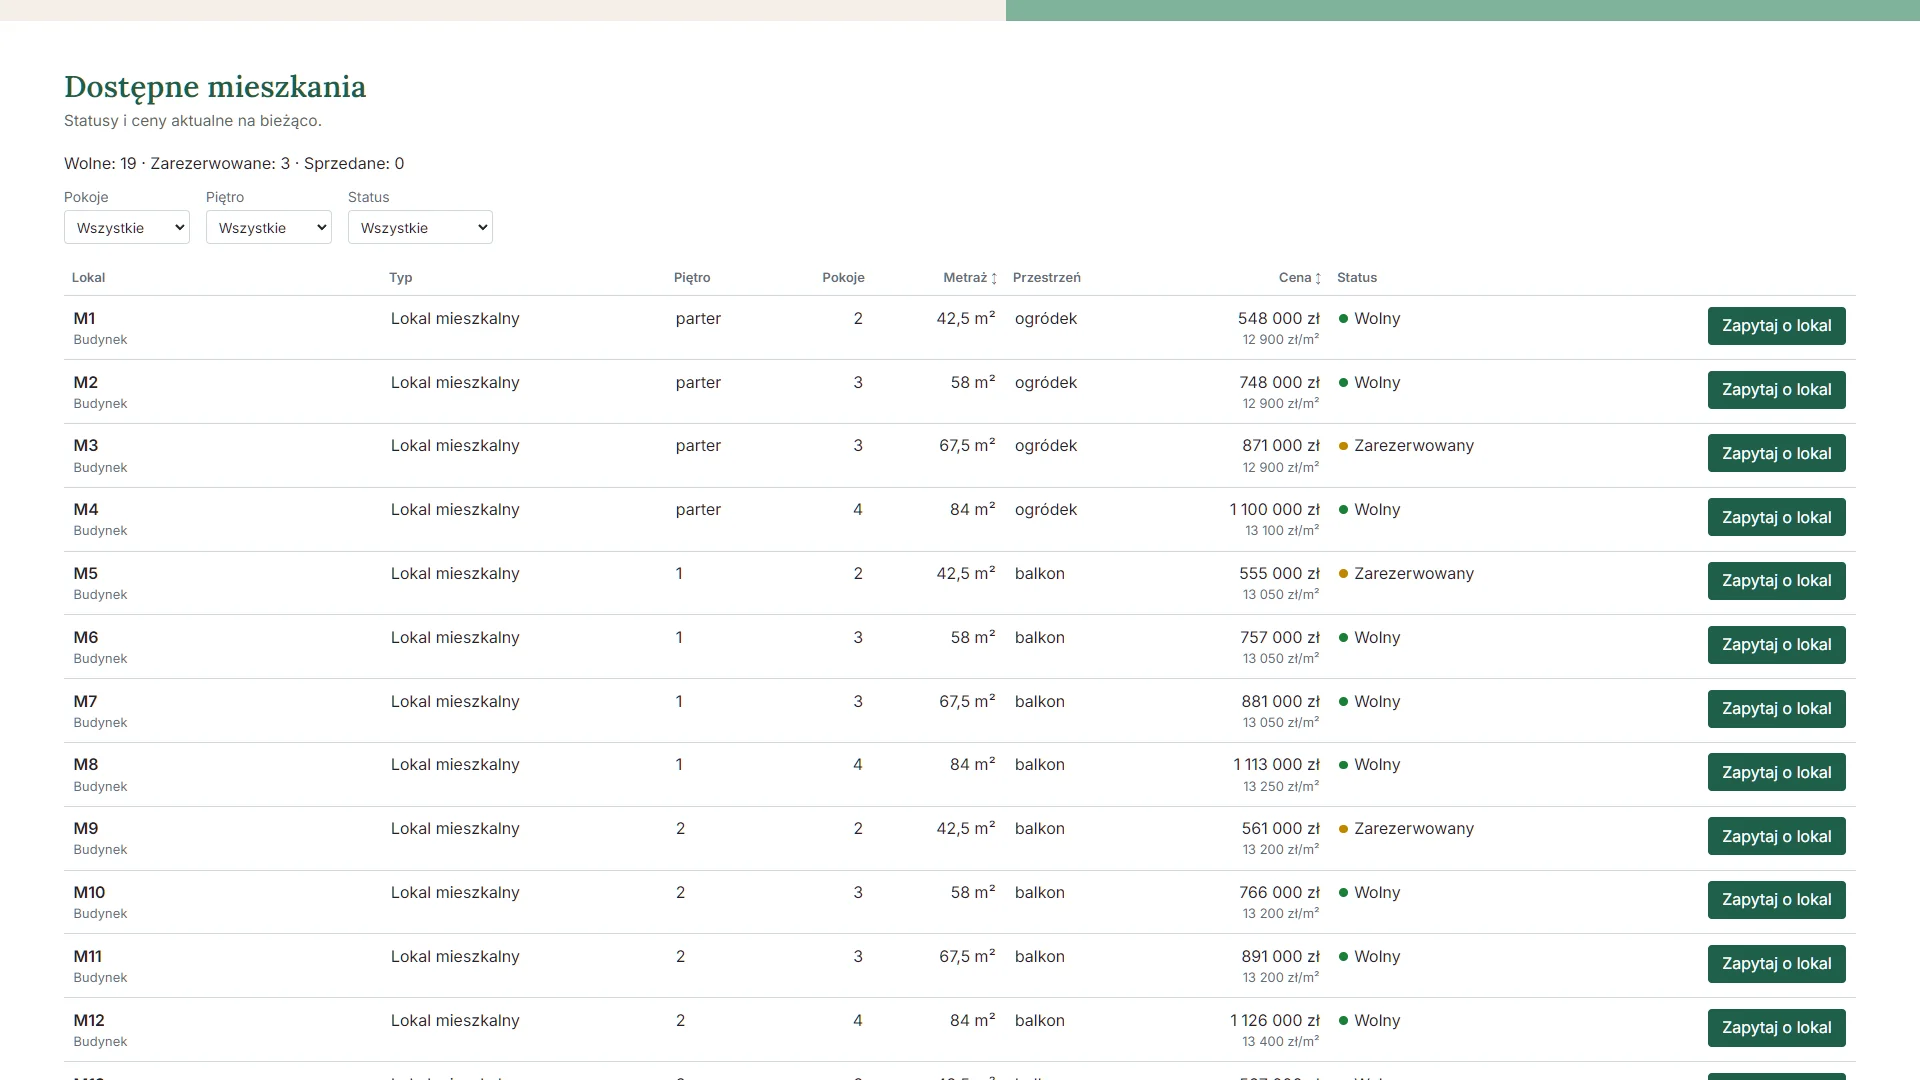The image size is (1920, 1080).
Task: Click price 1 126 000 zł
Action: coord(1274,1021)
